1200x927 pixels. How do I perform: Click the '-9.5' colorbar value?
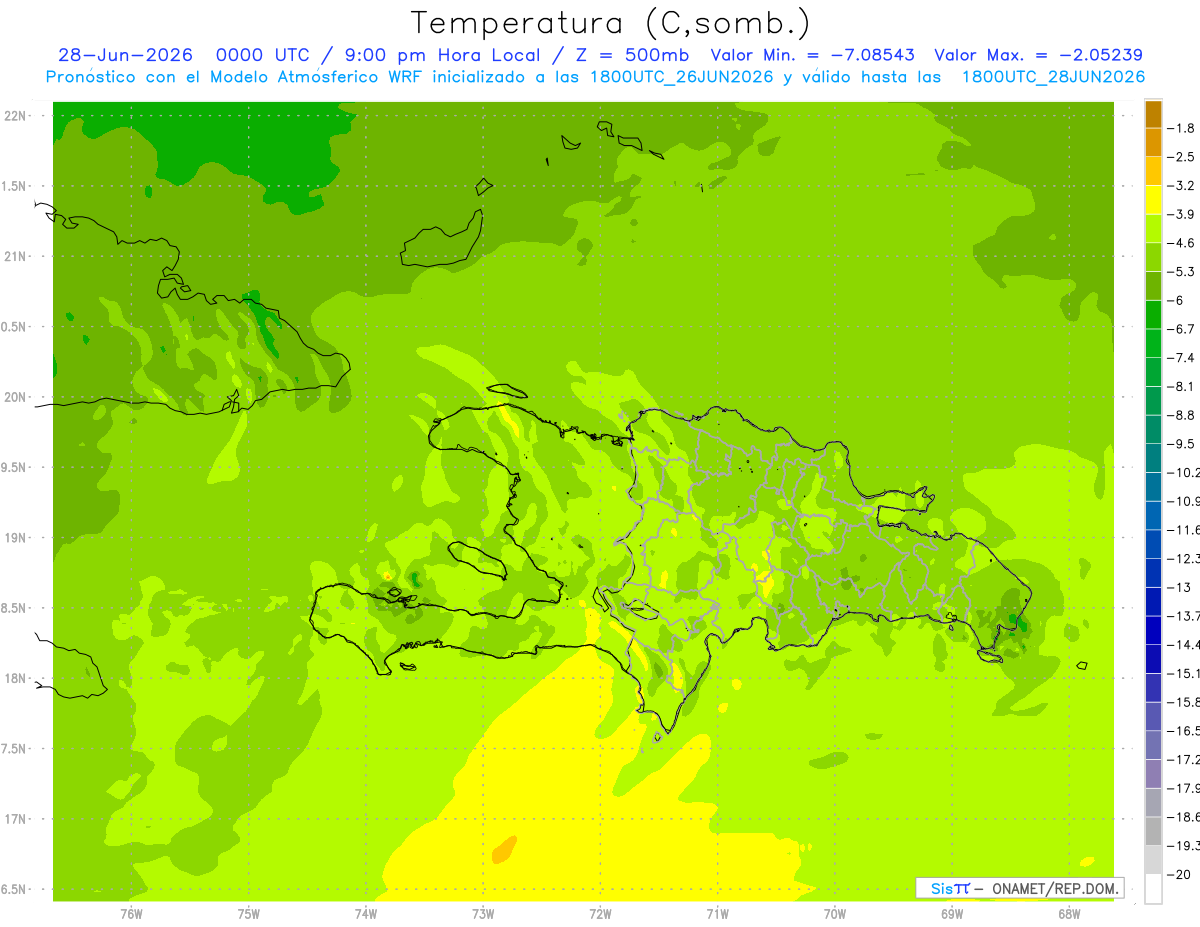point(1182,443)
